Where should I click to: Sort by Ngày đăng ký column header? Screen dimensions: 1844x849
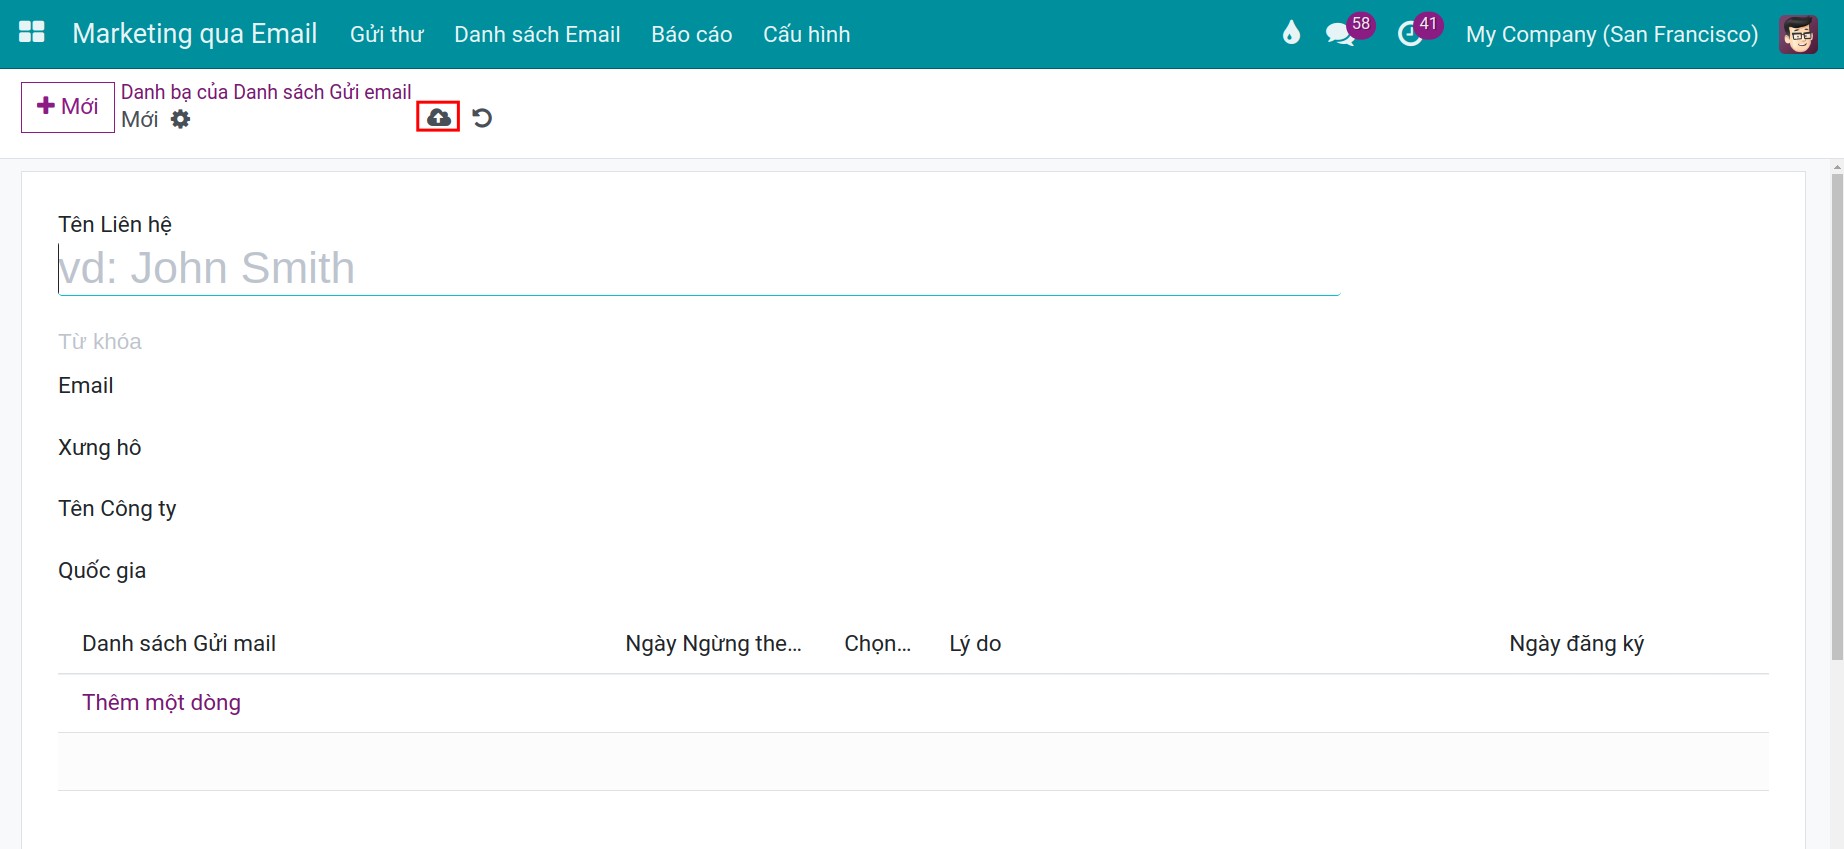pyautogui.click(x=1577, y=643)
